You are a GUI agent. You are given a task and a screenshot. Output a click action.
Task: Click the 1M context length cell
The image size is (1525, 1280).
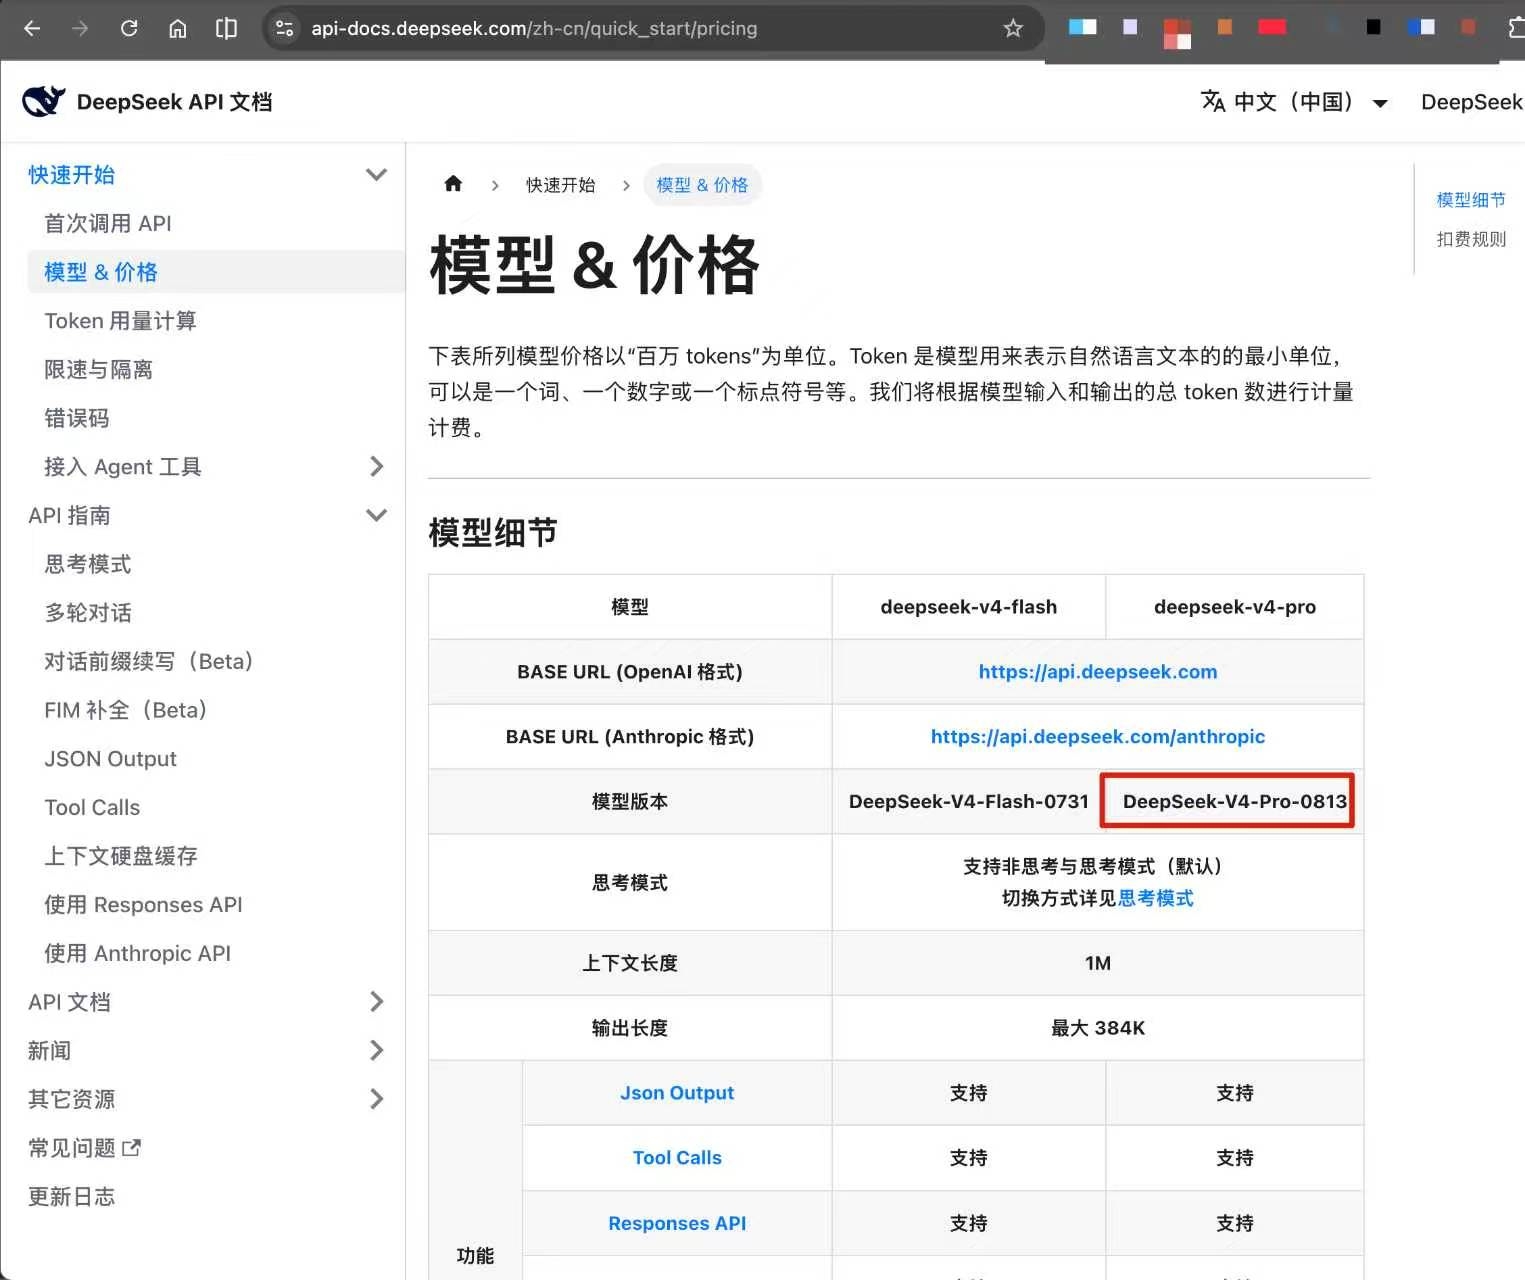click(x=1098, y=963)
